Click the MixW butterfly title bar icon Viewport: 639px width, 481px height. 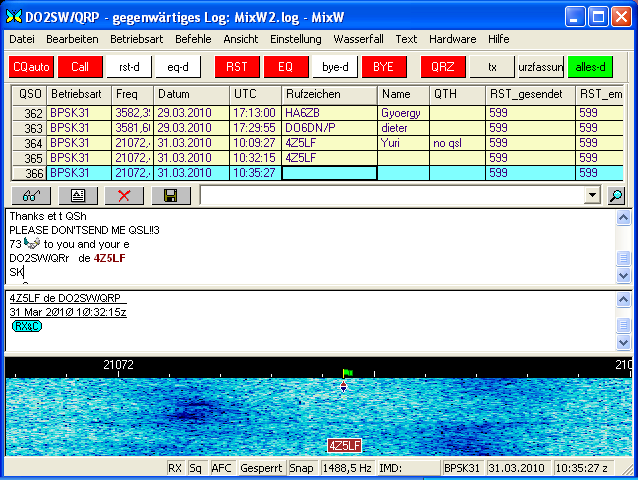point(13,17)
